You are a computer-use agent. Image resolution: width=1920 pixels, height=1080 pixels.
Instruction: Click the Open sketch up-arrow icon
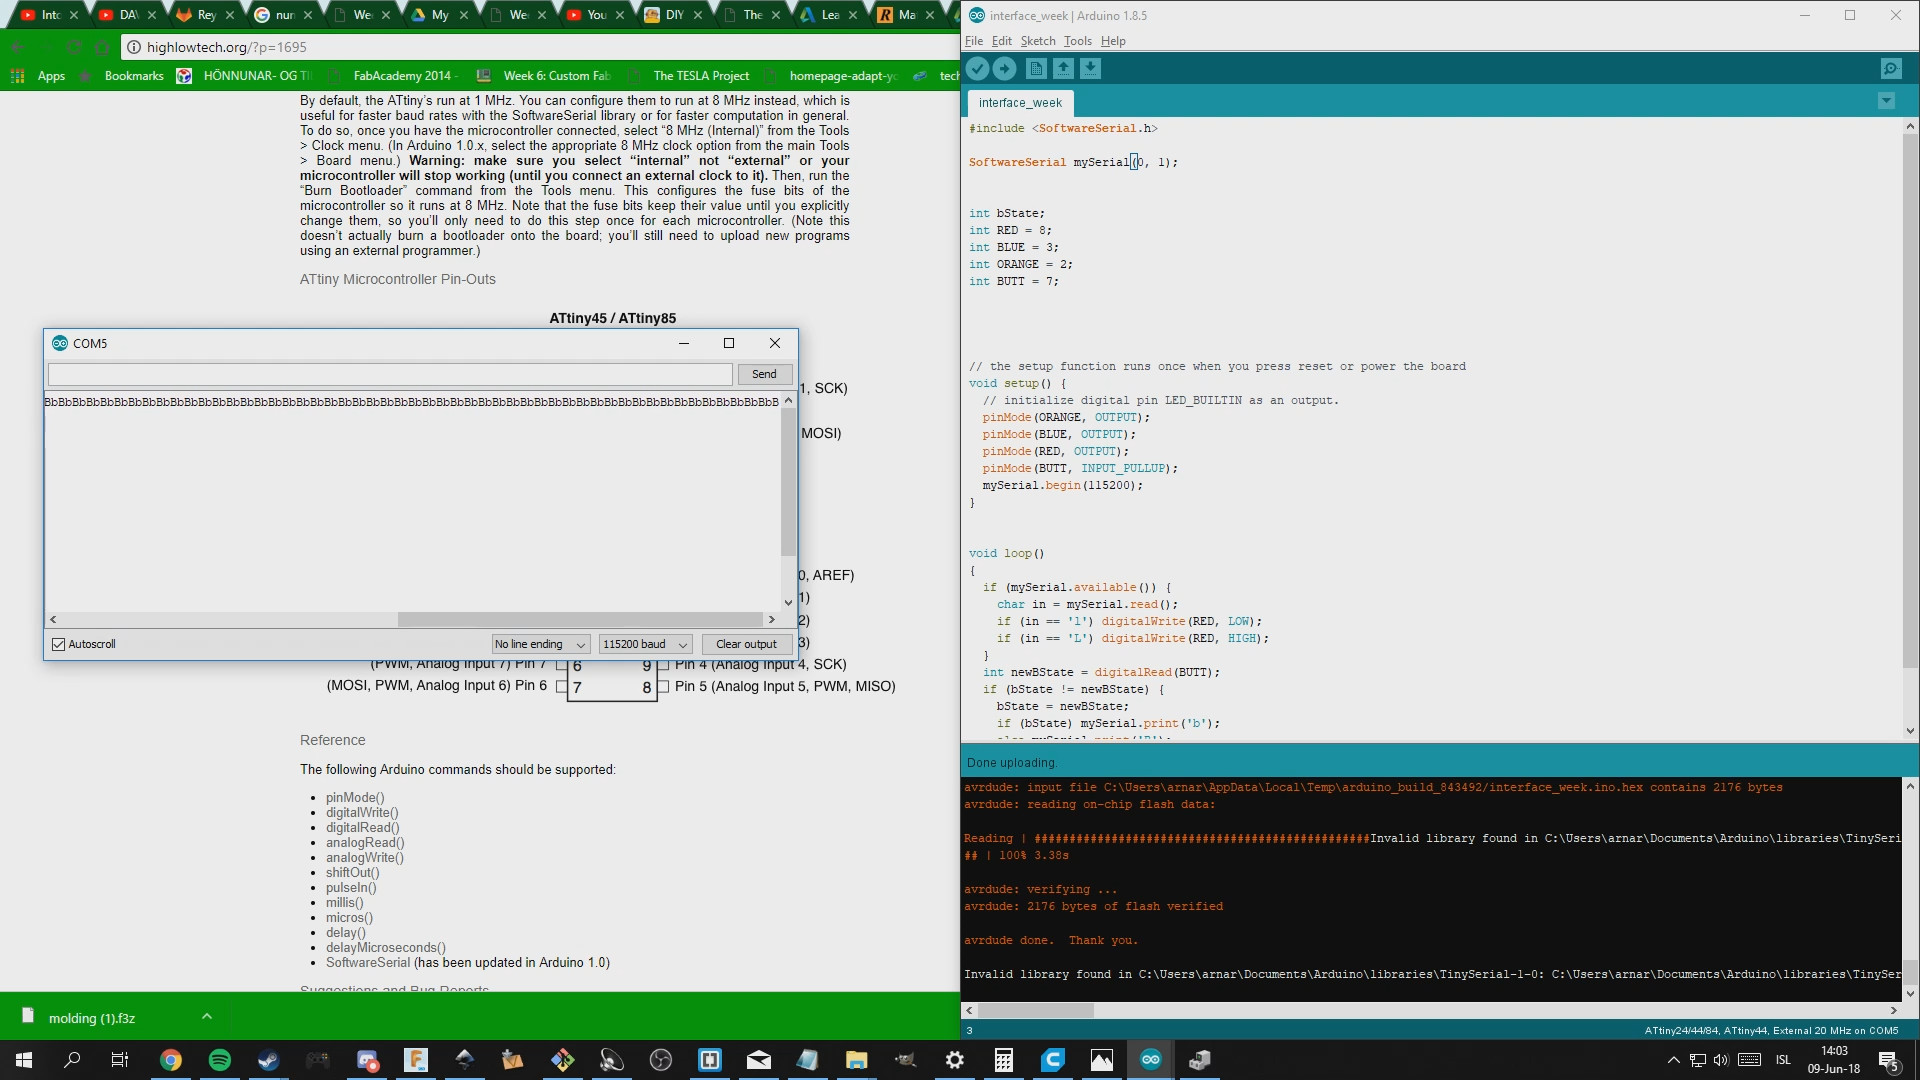[x=1063, y=68]
